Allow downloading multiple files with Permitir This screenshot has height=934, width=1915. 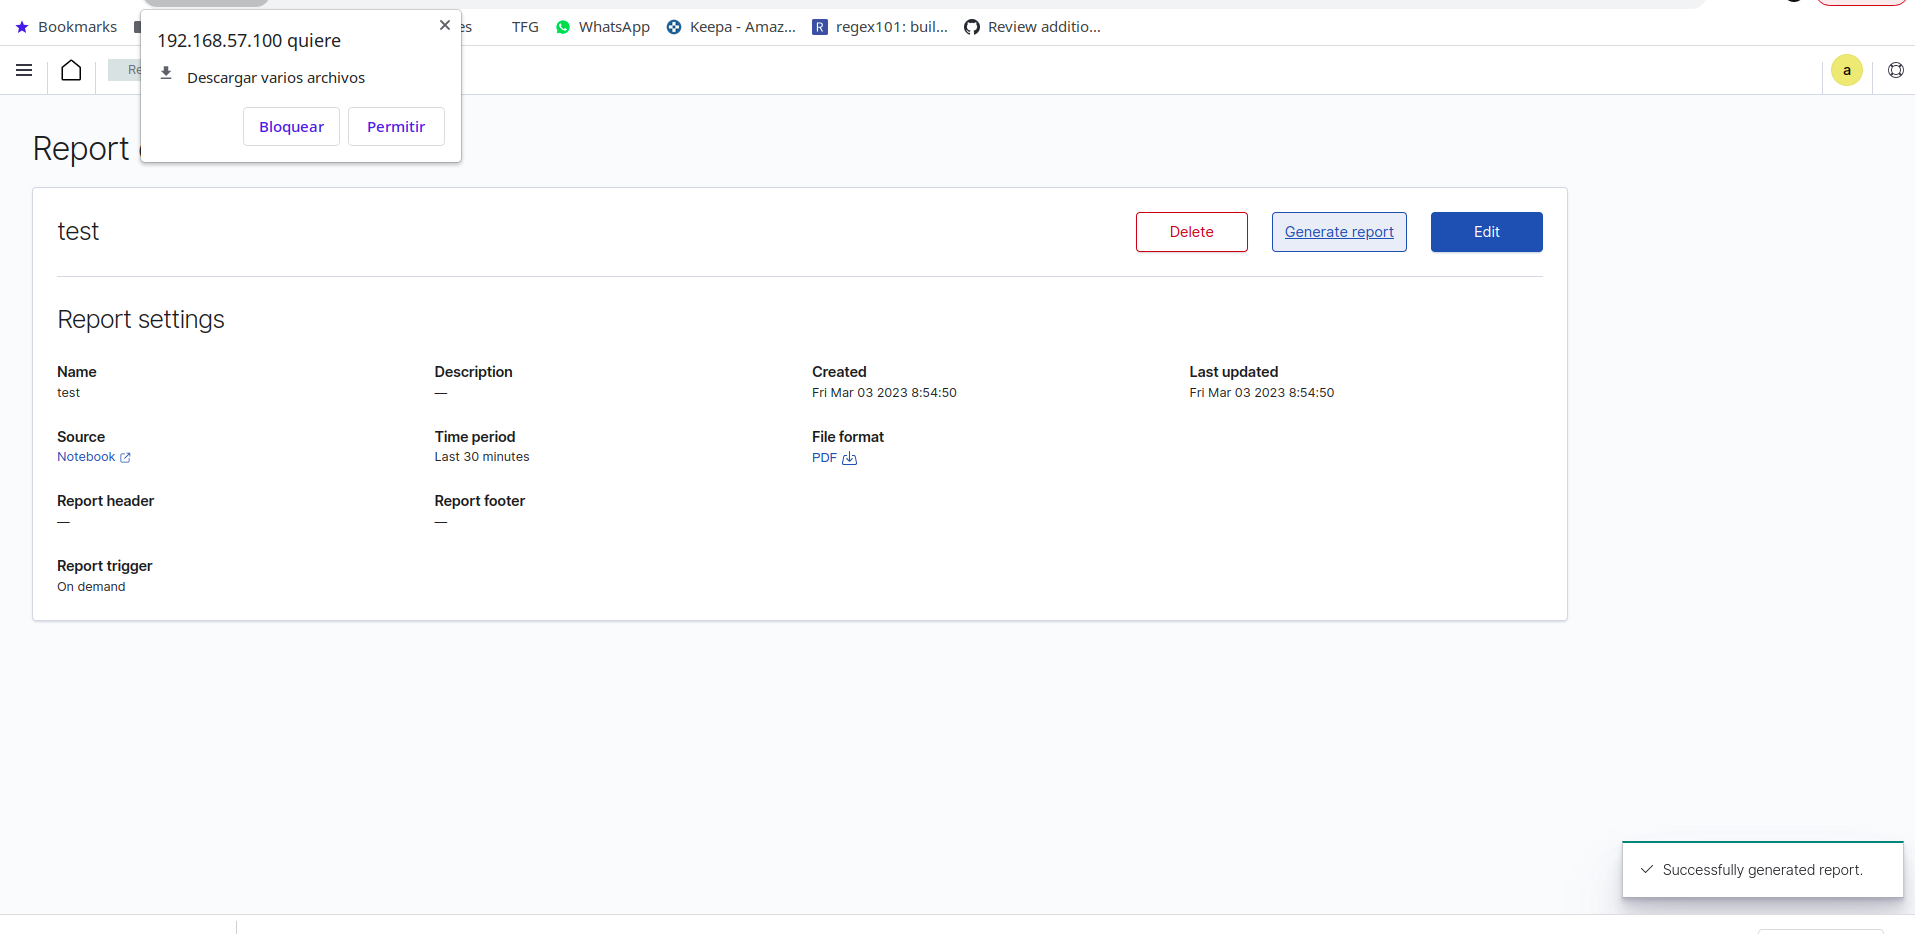point(395,126)
